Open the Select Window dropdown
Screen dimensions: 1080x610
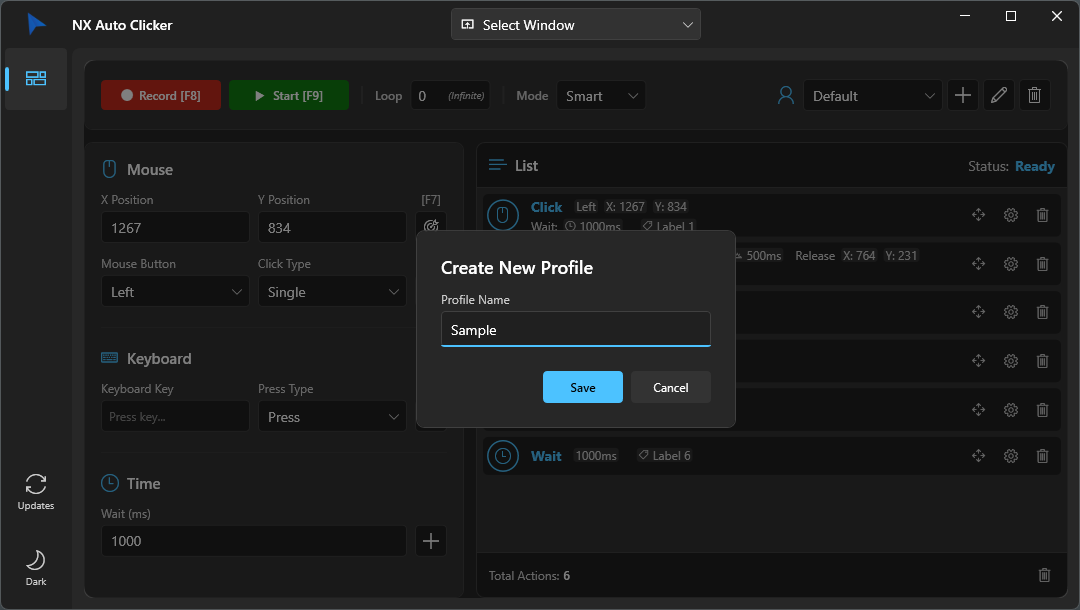pyautogui.click(x=575, y=24)
